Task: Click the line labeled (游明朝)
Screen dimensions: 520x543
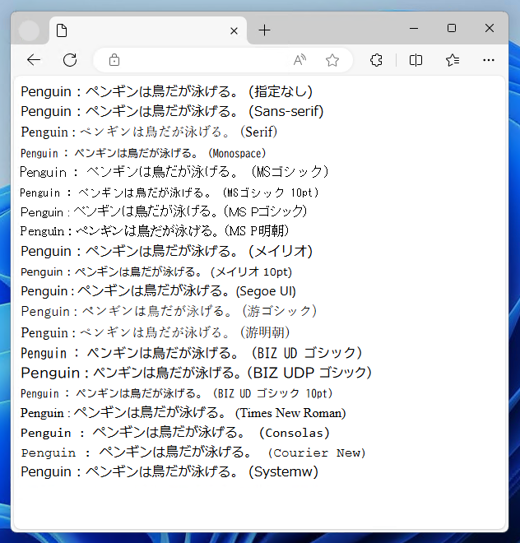Action: pyautogui.click(x=155, y=333)
